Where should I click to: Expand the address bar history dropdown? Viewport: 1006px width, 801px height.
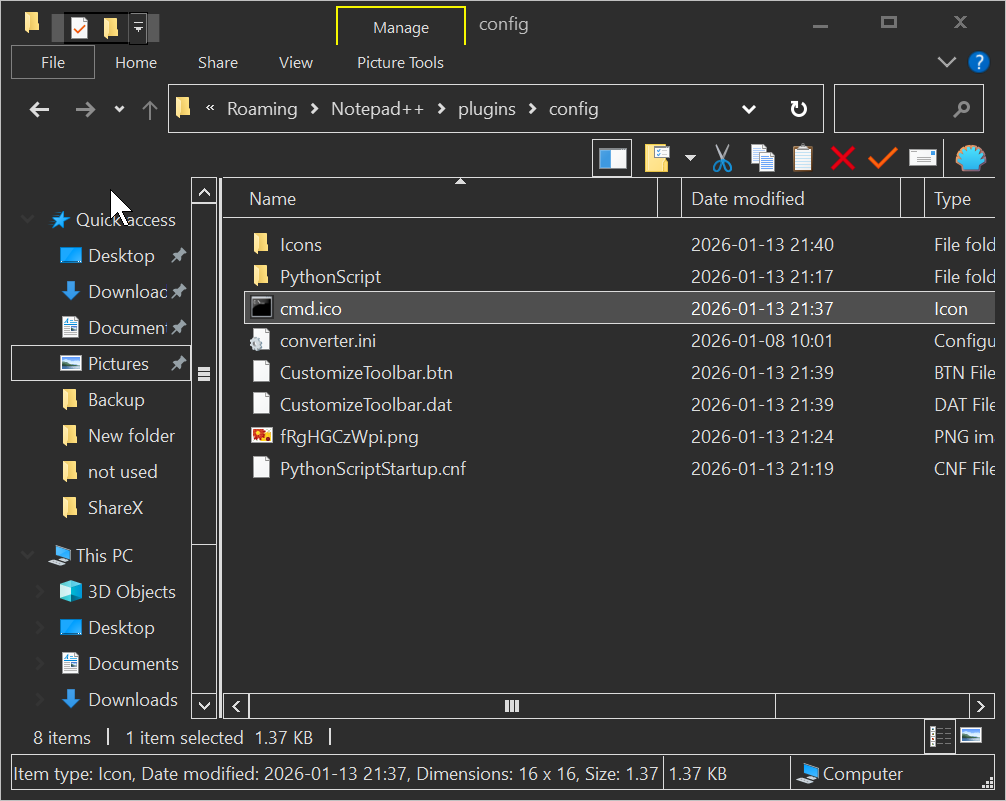[749, 109]
